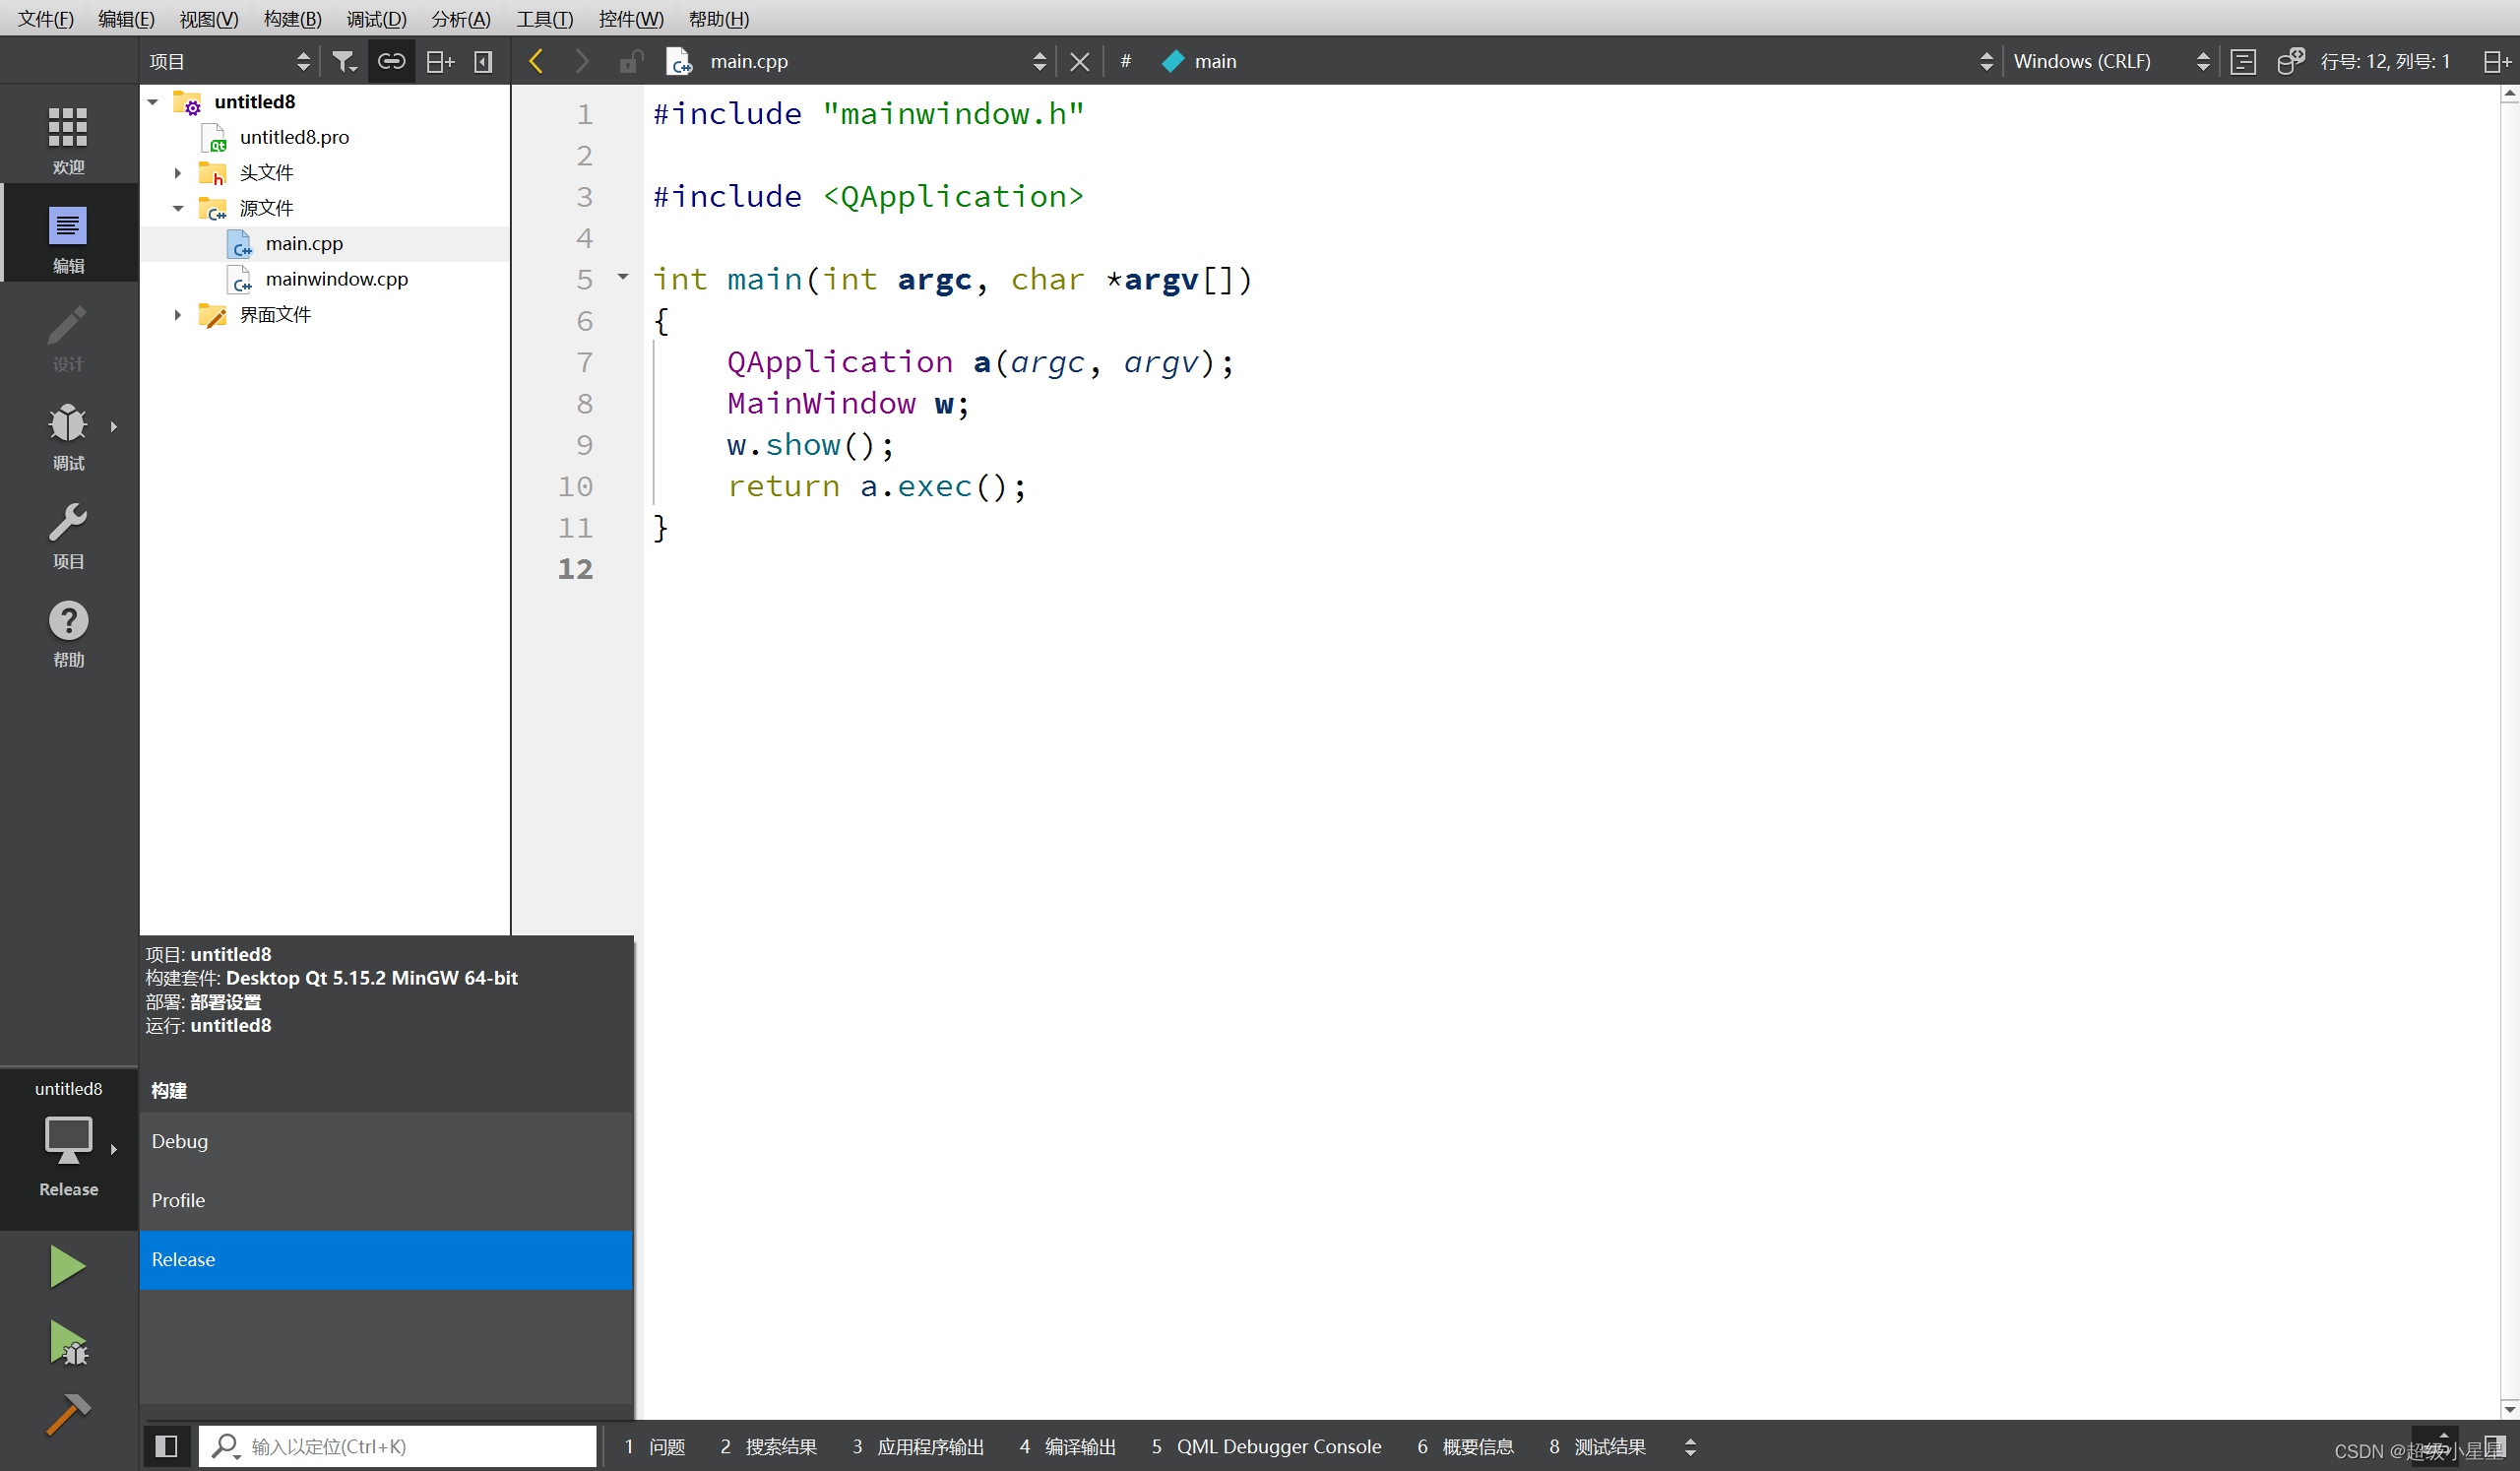Split the editor view
Viewport: 2520px width, 1471px height.
[2496, 61]
